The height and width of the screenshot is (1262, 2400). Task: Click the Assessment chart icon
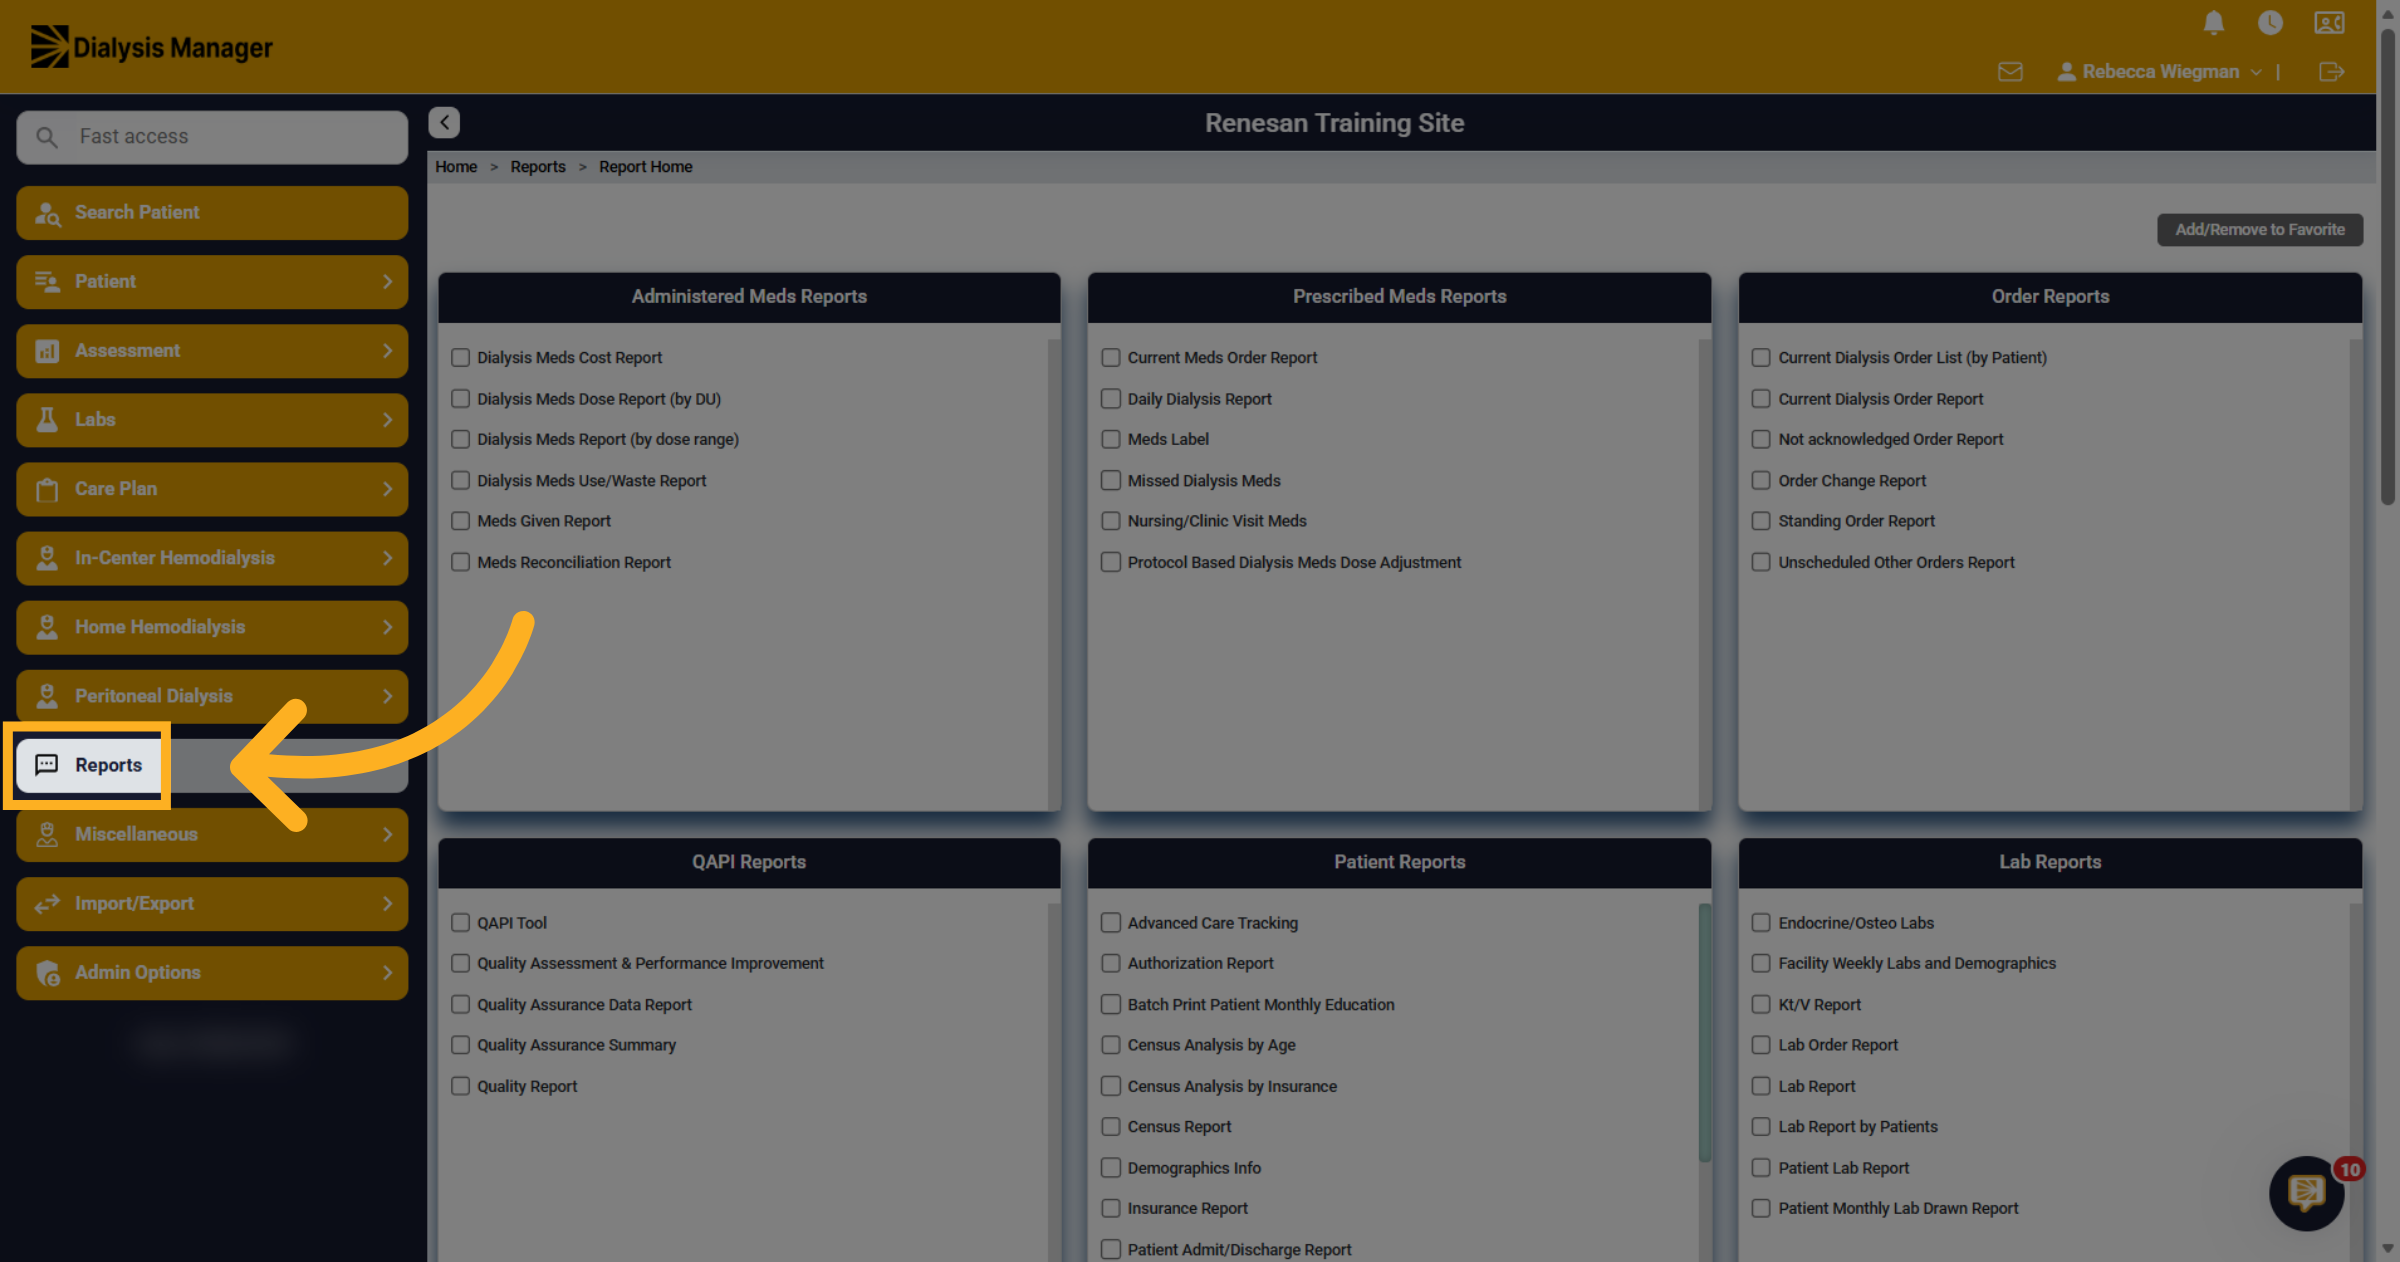click(x=47, y=351)
